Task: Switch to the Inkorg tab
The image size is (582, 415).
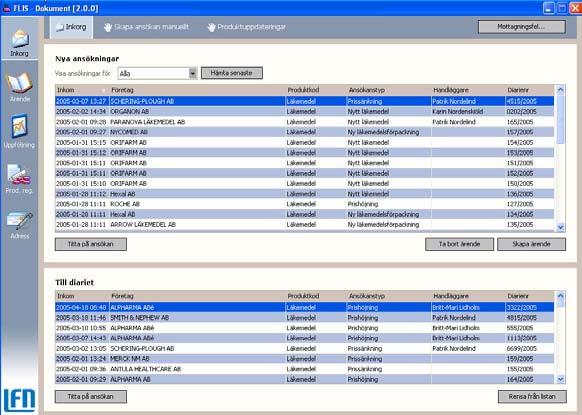Action: coord(71,27)
